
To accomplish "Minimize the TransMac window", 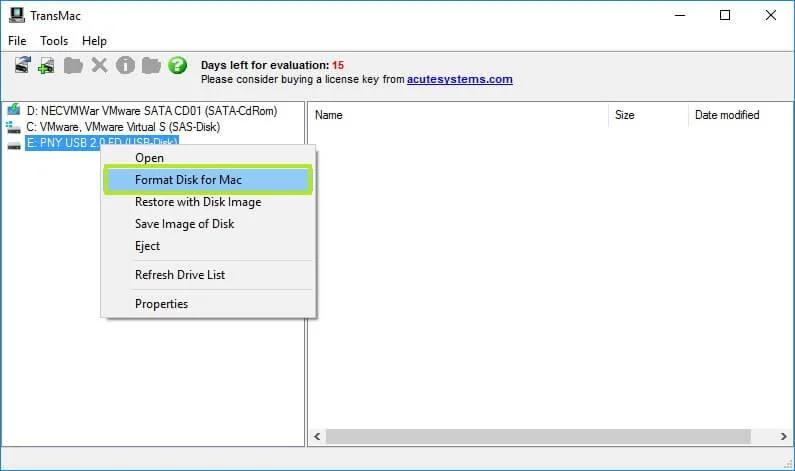I will (680, 15).
